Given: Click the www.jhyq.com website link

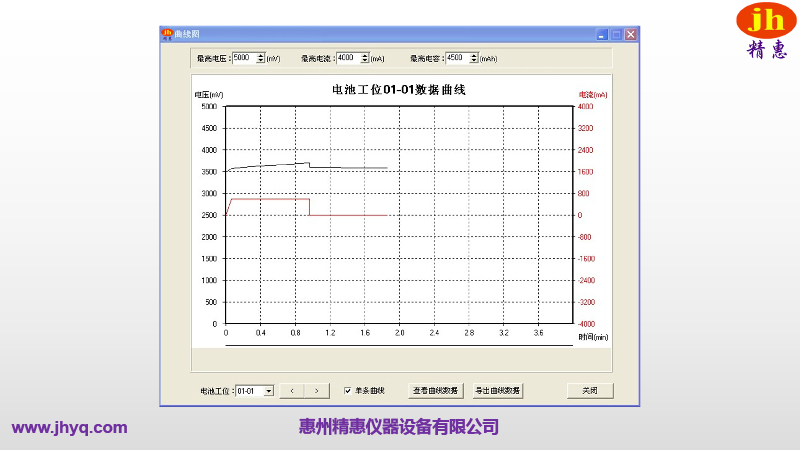Looking at the screenshot, I should point(69,428).
